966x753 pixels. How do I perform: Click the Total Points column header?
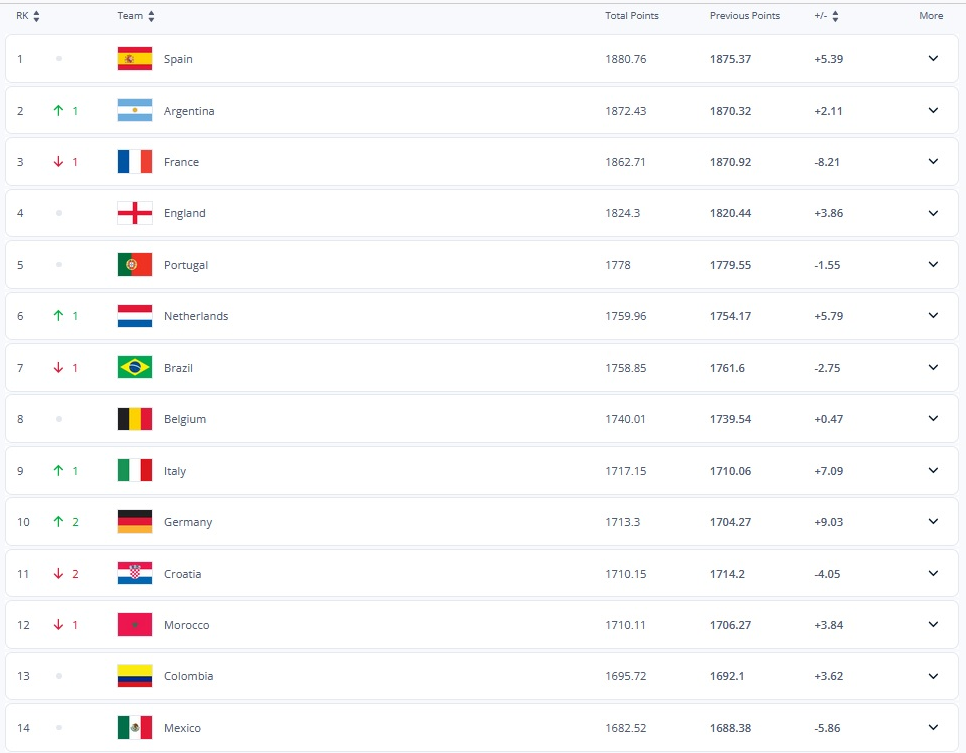632,16
